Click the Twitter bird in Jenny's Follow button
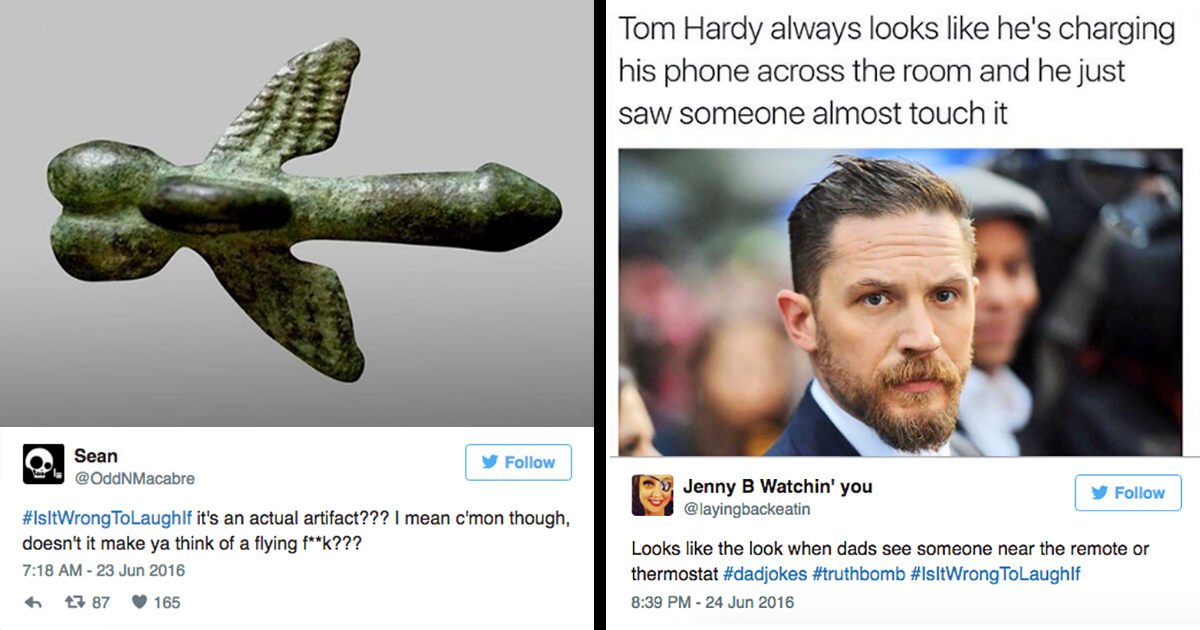This screenshot has height=630, width=1200. [1100, 493]
